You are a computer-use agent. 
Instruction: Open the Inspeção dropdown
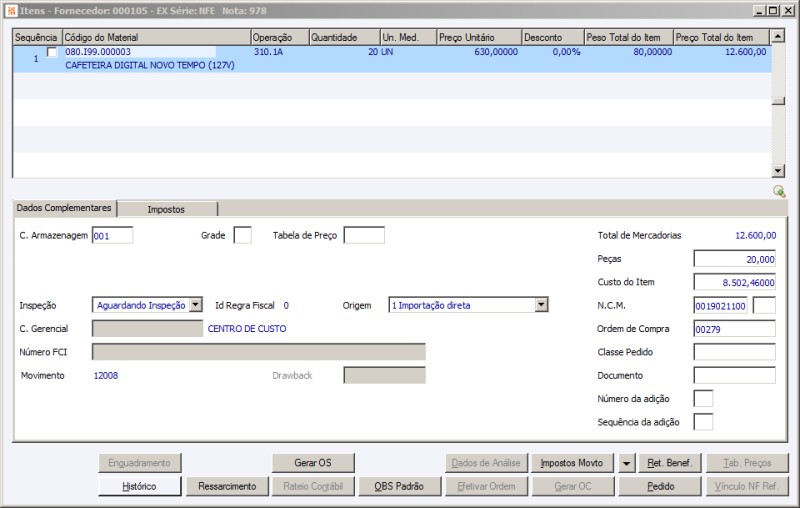[x=196, y=305]
